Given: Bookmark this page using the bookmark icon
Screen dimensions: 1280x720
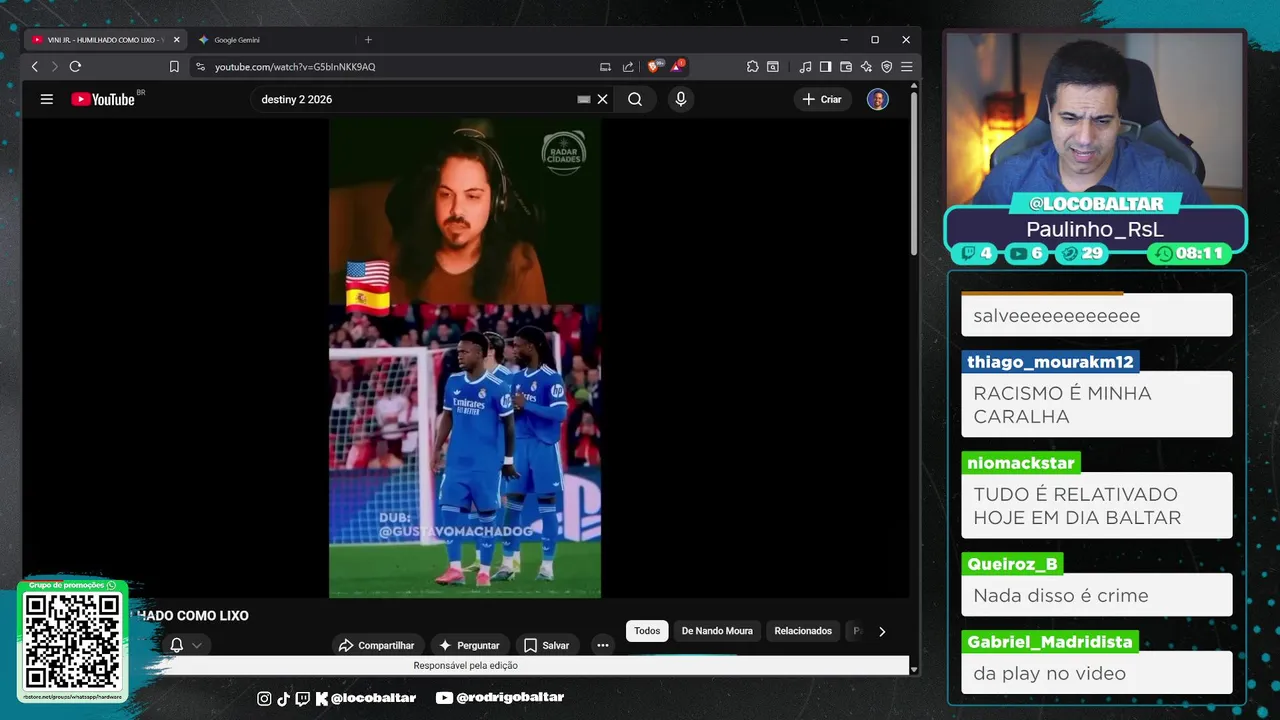Looking at the screenshot, I should (174, 67).
